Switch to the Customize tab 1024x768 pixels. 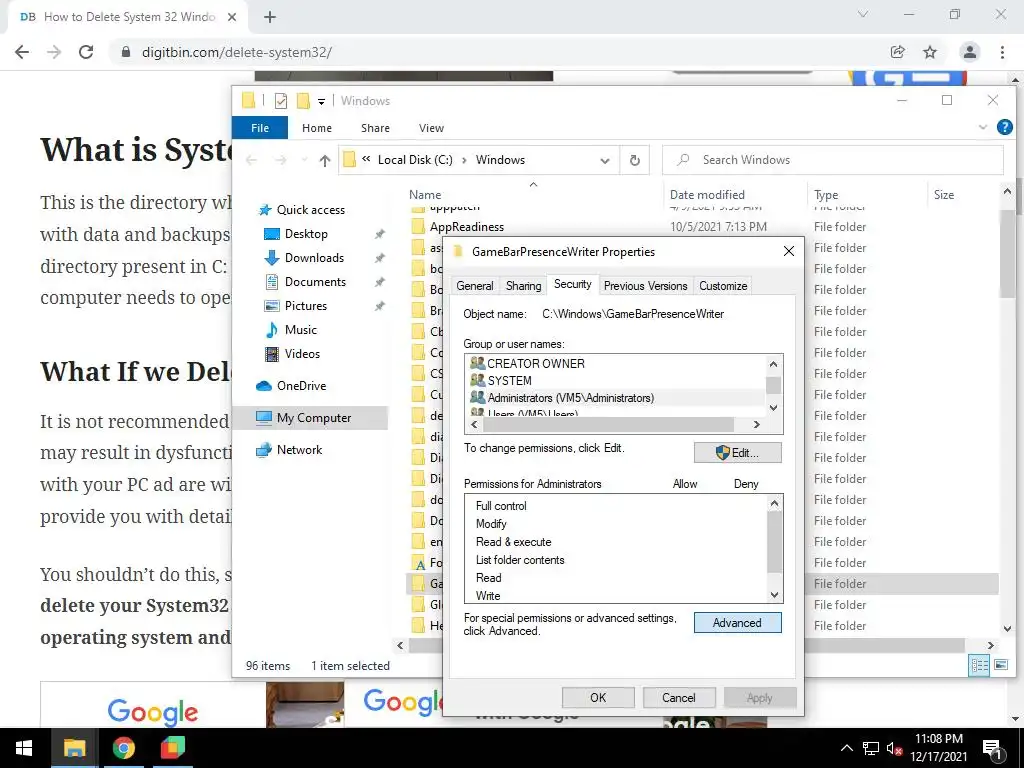coord(723,286)
